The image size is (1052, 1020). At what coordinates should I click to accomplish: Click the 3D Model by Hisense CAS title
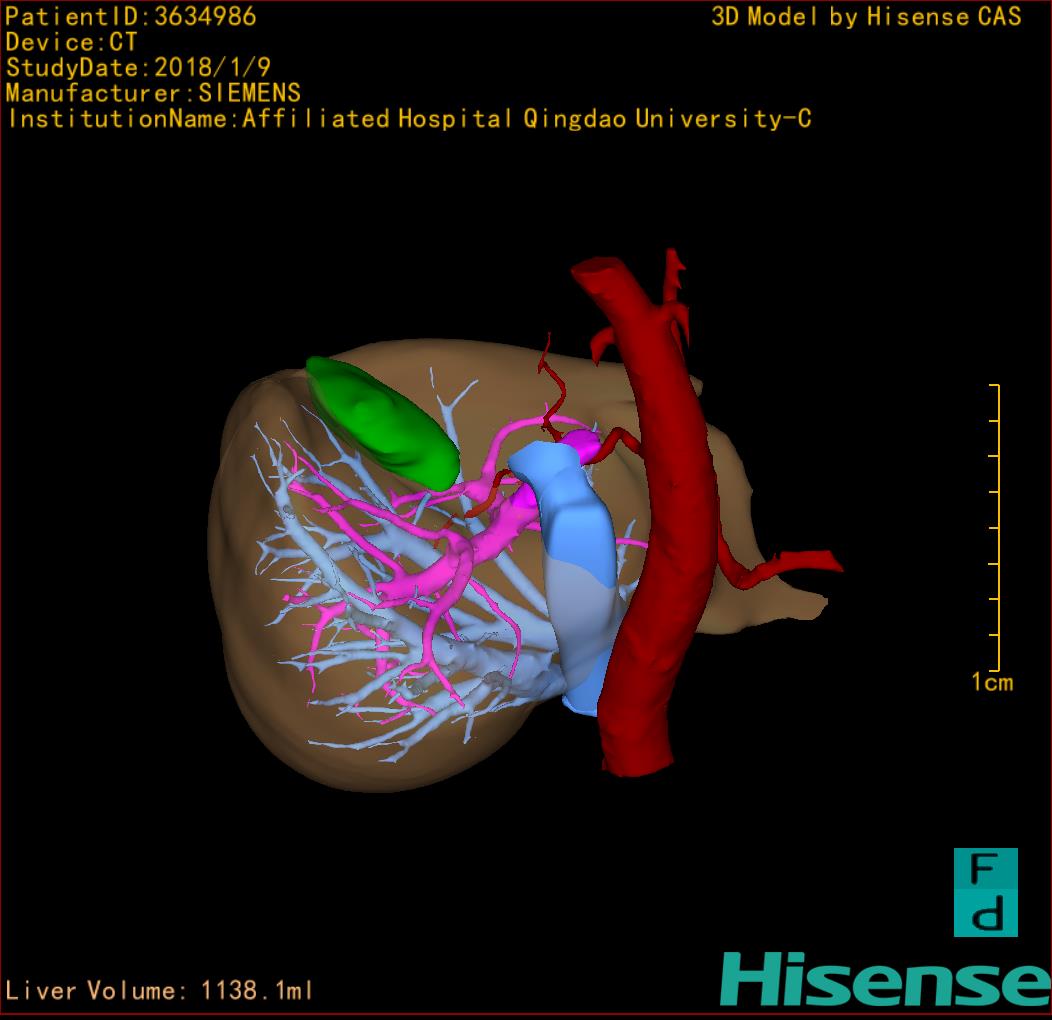coord(866,16)
